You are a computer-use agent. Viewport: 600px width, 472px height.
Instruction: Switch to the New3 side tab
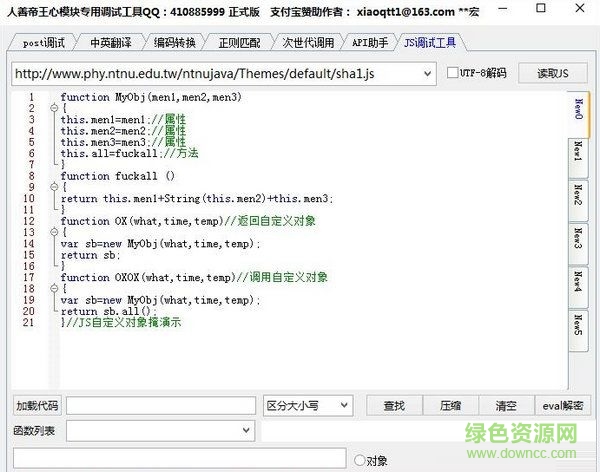pos(578,237)
